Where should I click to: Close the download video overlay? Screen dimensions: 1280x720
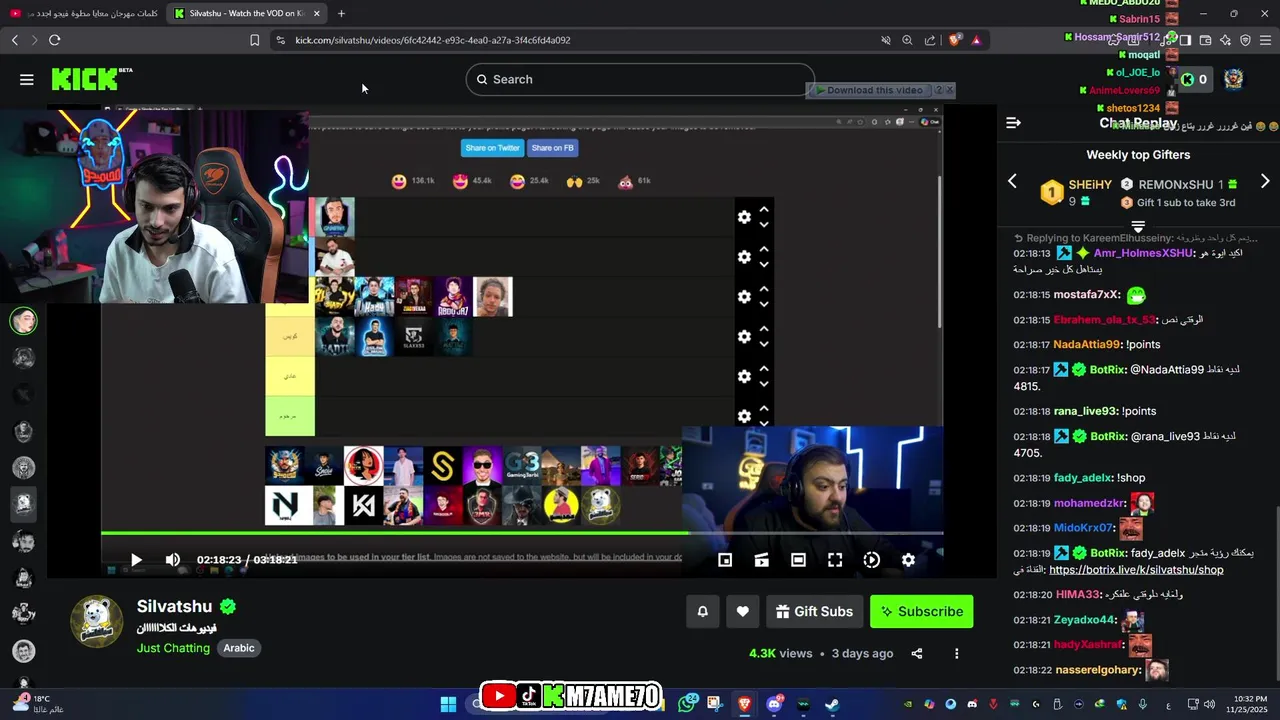click(950, 90)
